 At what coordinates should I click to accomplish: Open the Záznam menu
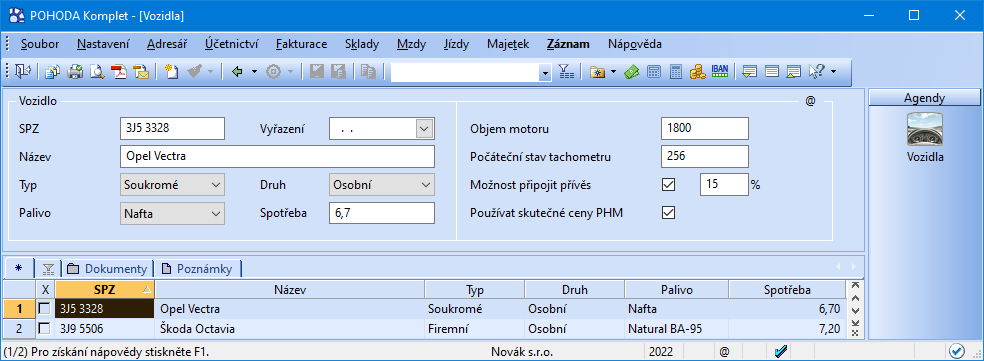[568, 44]
